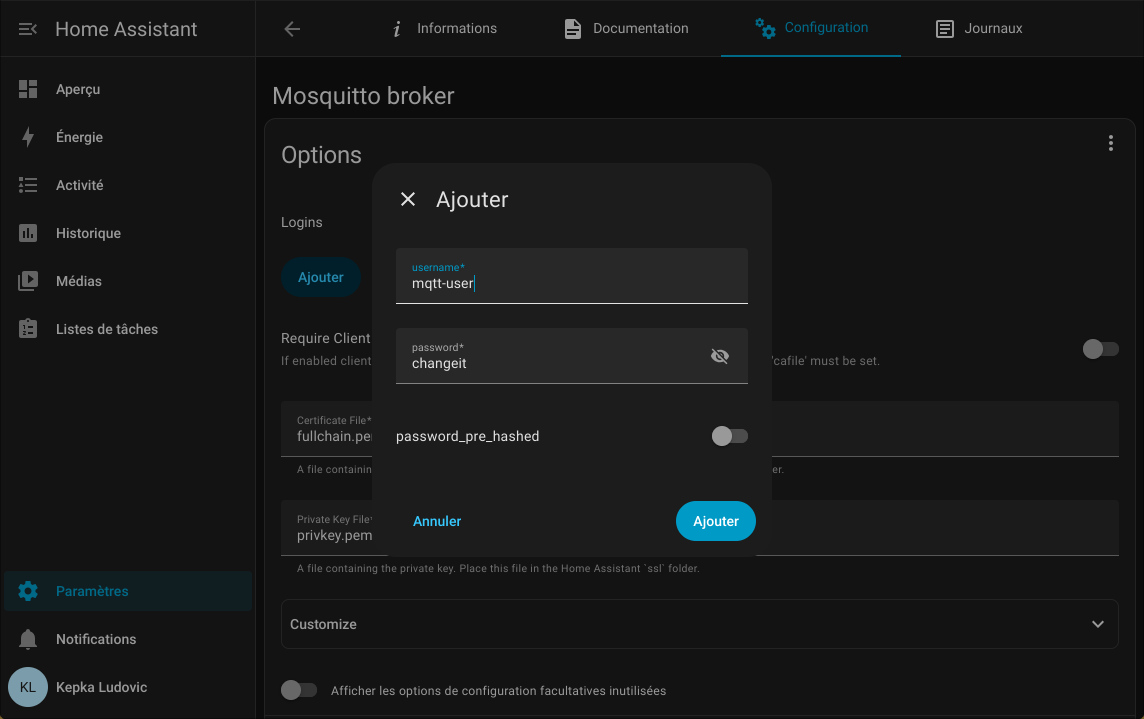Open Listes de tâches clipboard icon
Viewport: 1144px width, 719px height.
coord(28,329)
